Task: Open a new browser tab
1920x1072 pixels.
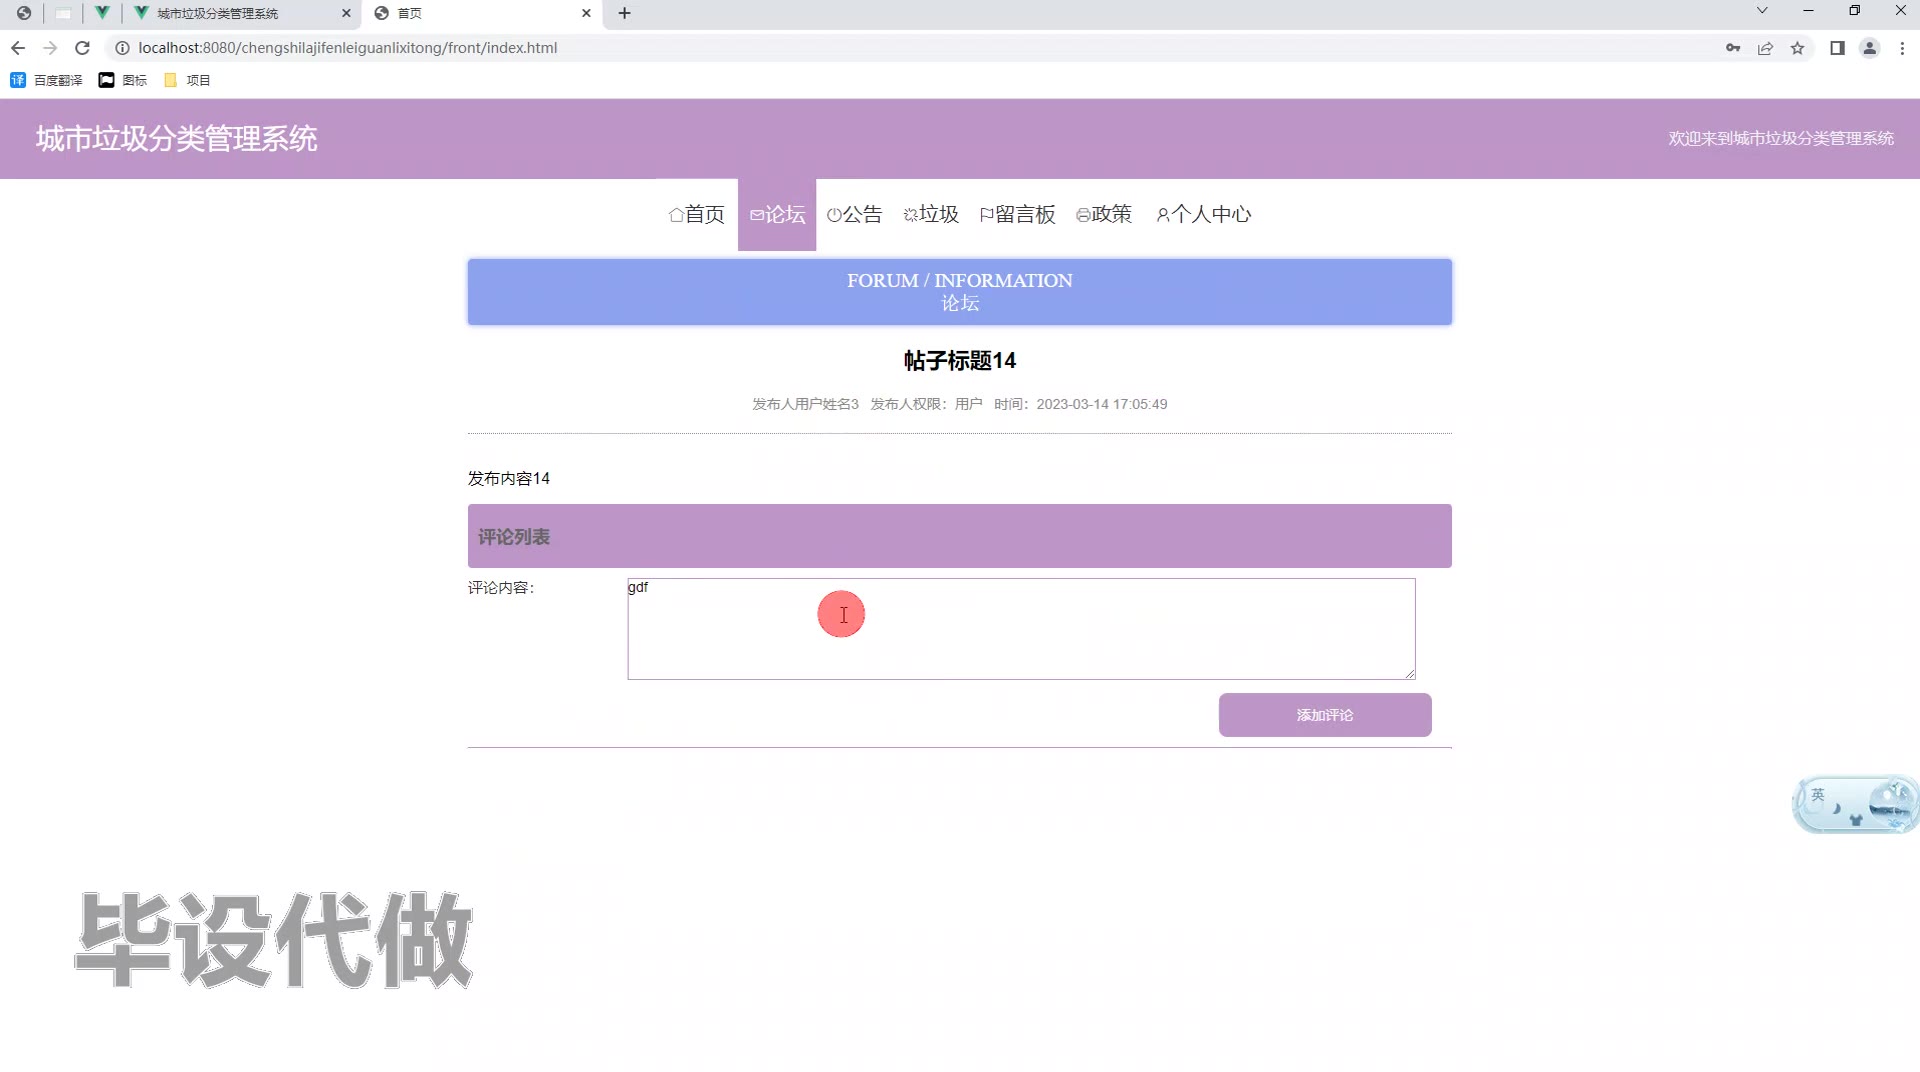Action: tap(625, 13)
